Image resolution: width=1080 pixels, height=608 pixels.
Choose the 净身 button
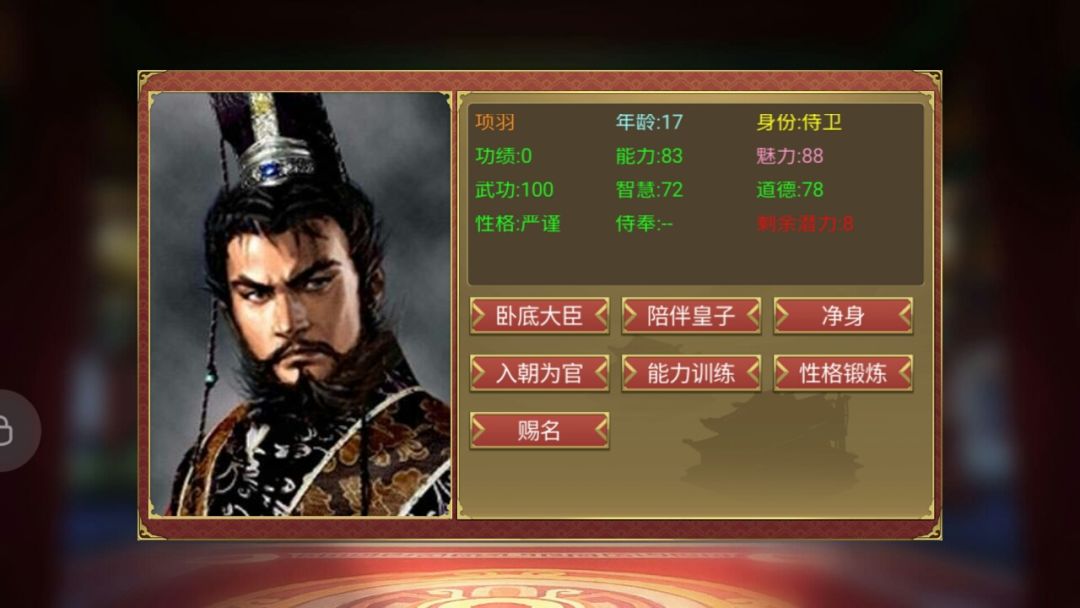843,316
